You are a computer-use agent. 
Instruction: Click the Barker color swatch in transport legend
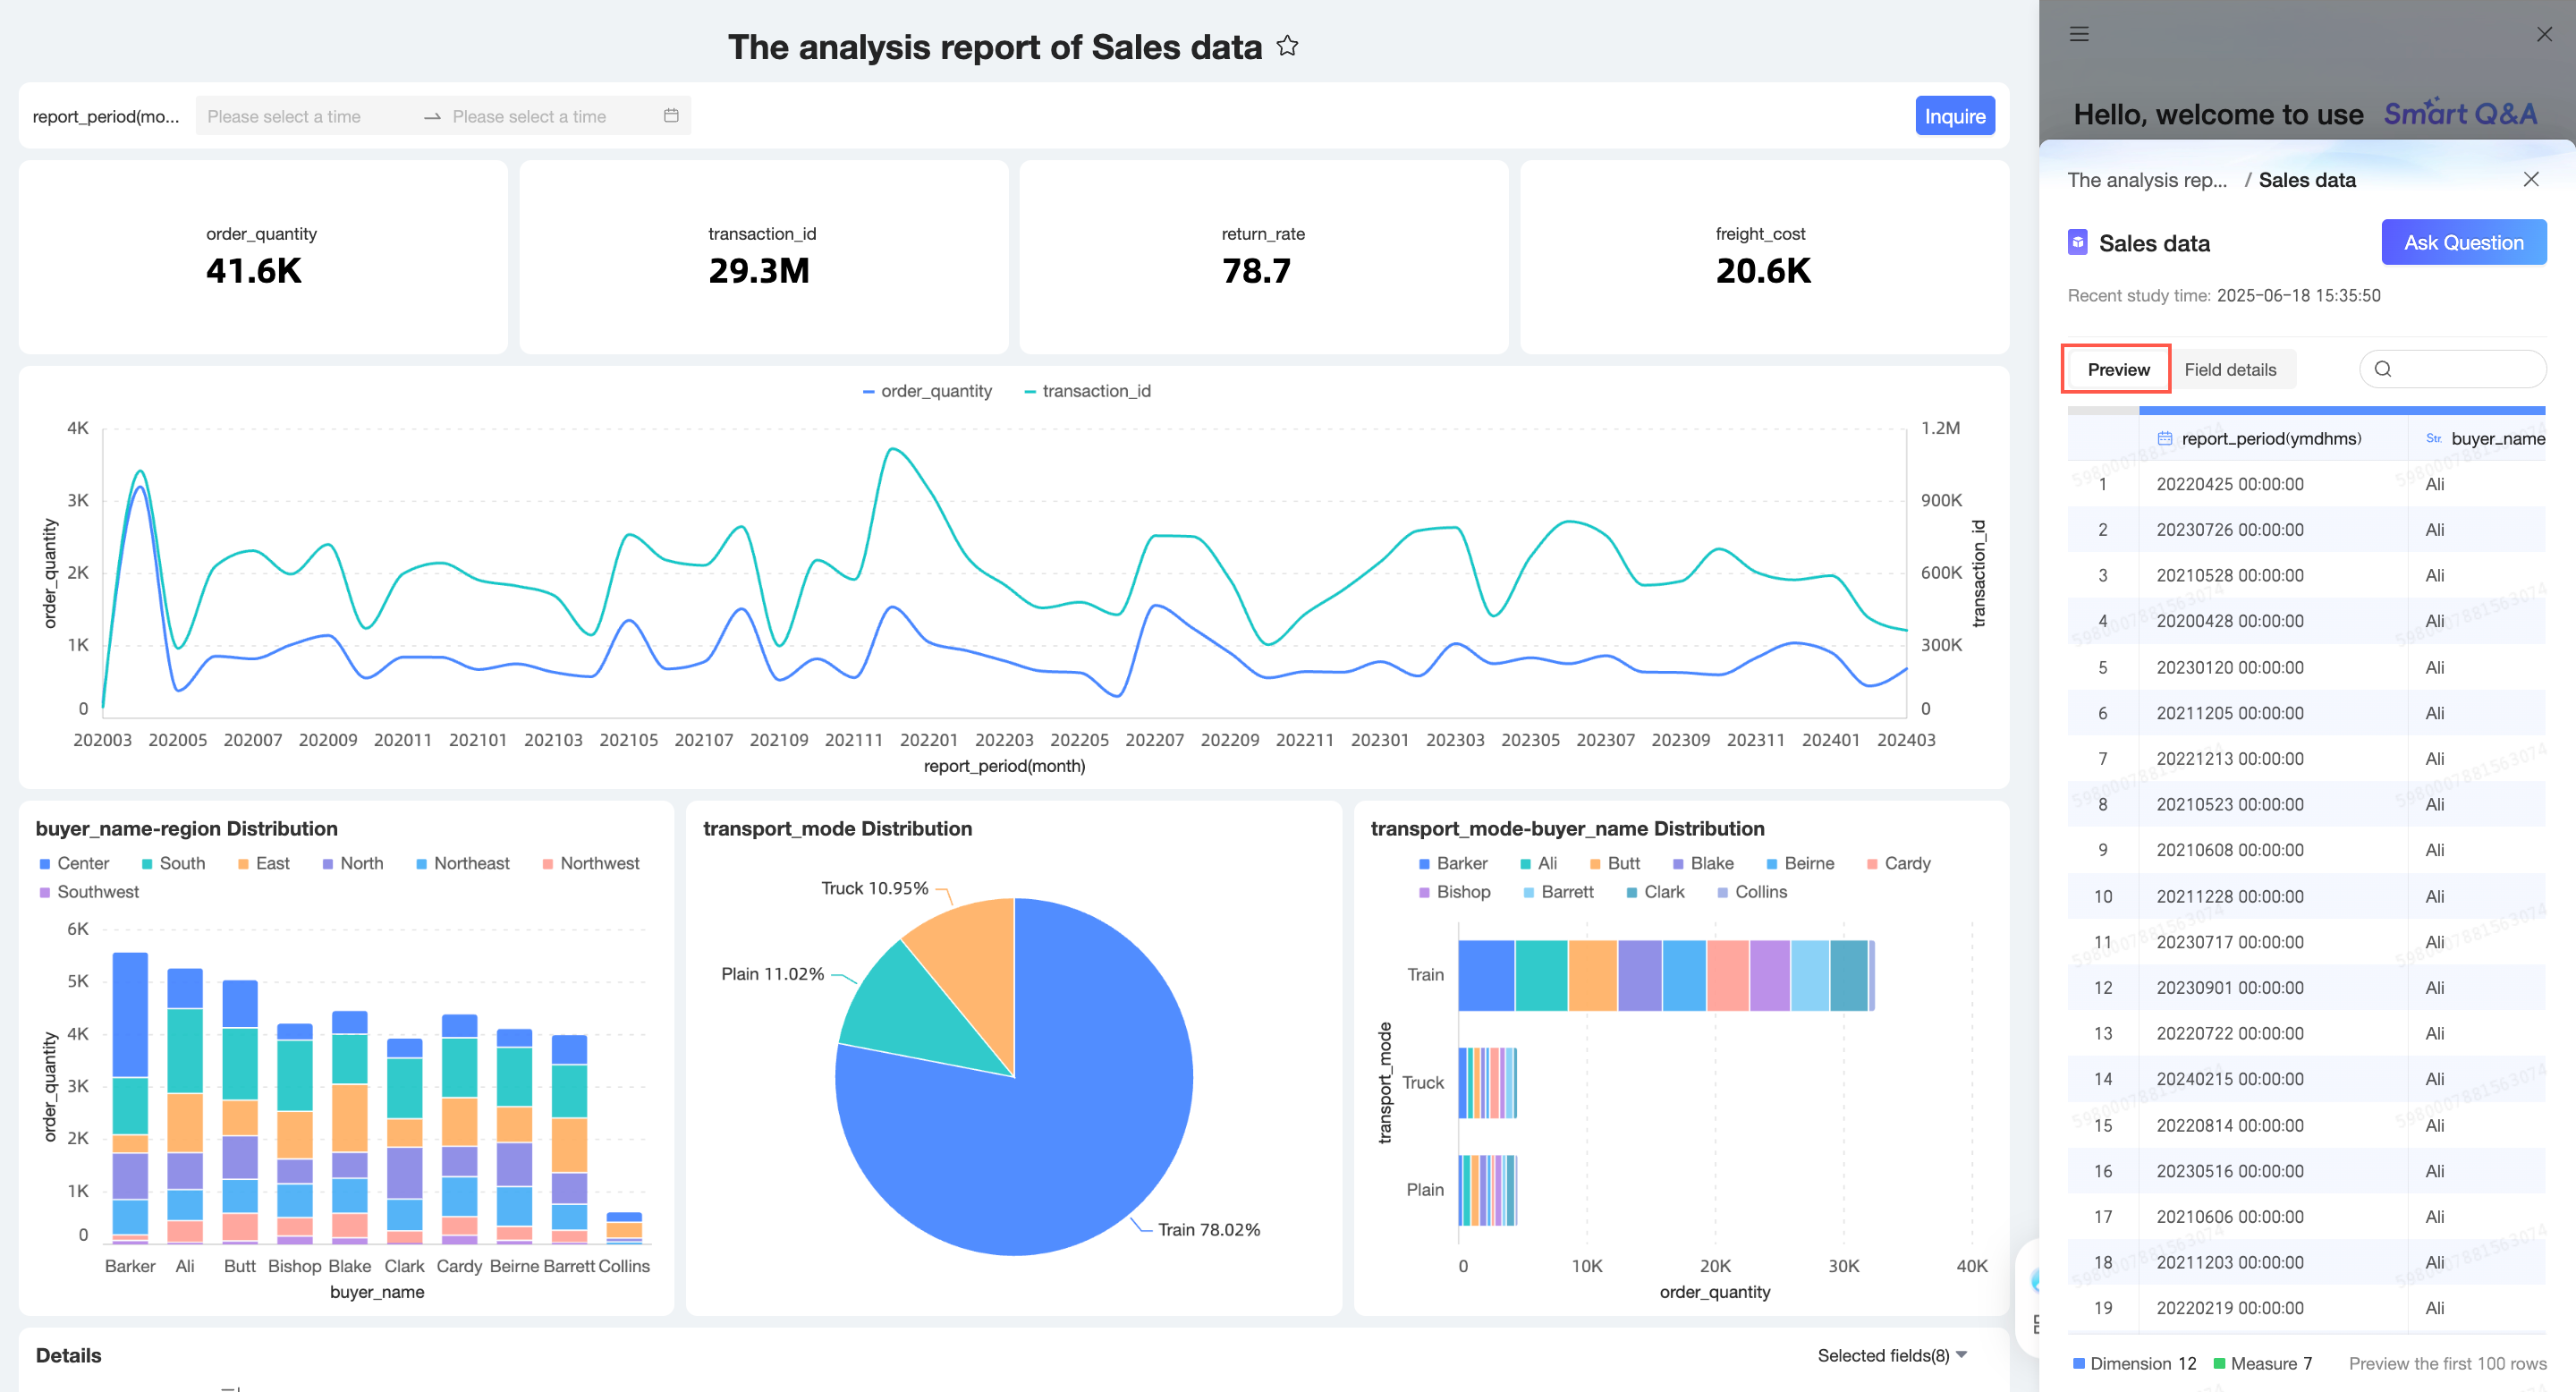click(1423, 864)
